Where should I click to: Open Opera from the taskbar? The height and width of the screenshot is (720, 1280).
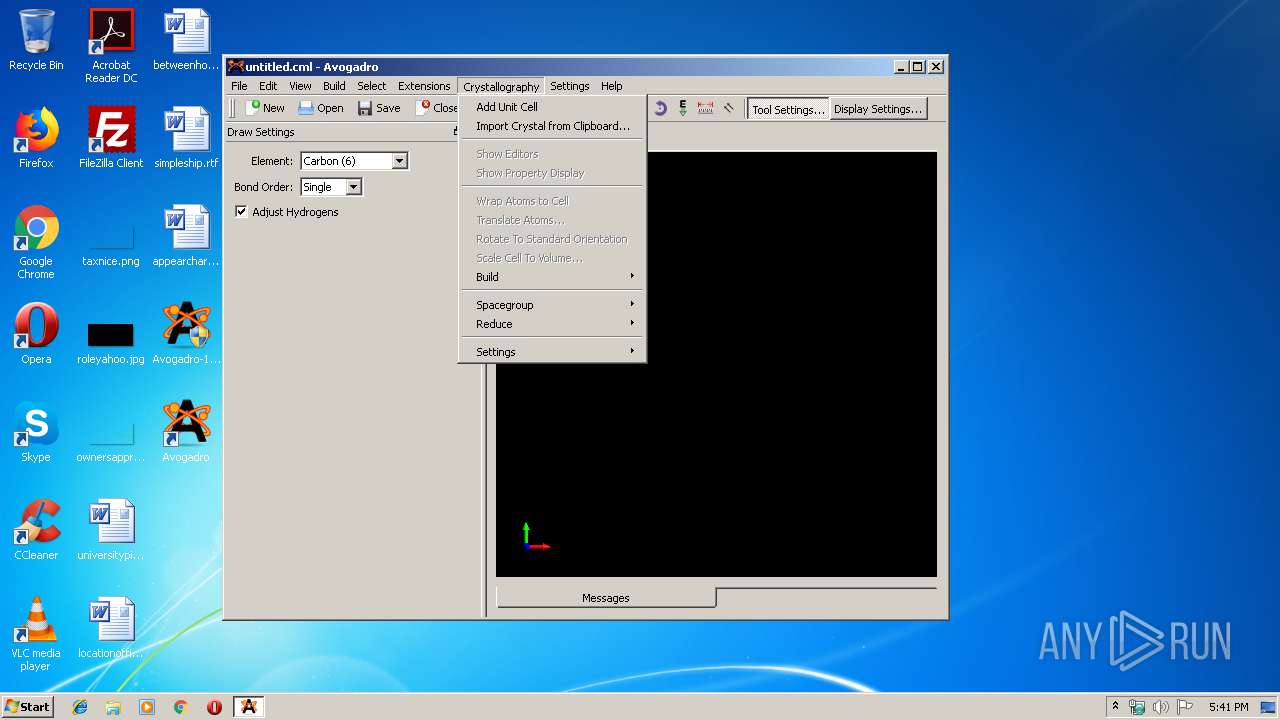tap(214, 707)
